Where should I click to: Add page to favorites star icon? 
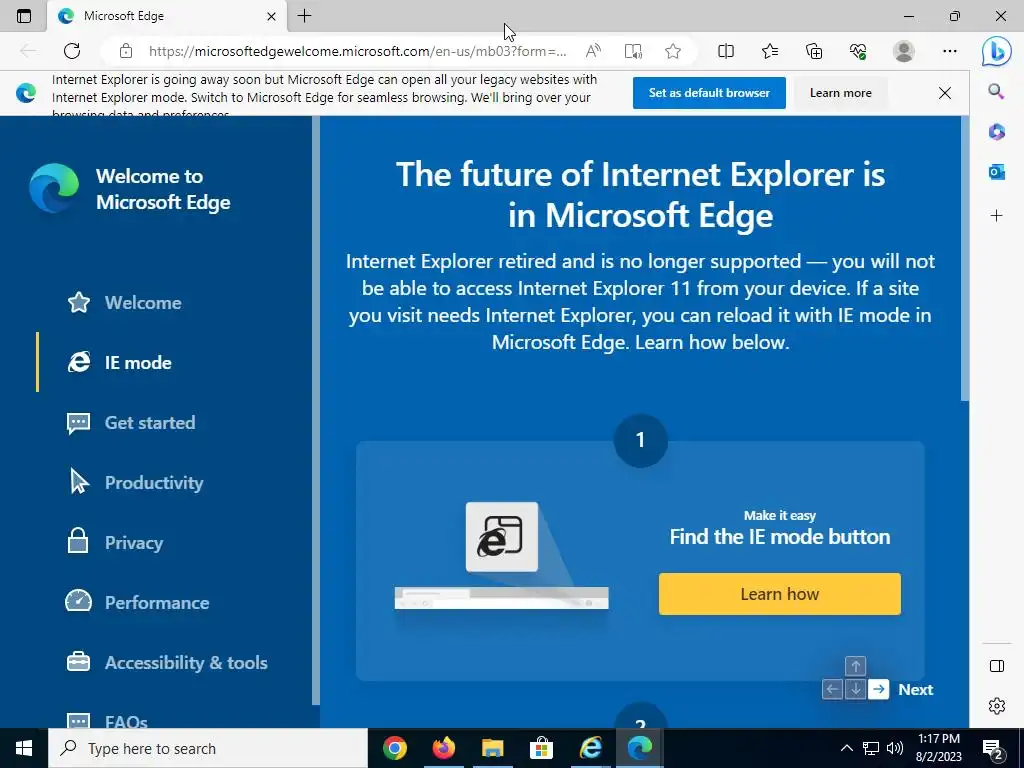pos(673,51)
